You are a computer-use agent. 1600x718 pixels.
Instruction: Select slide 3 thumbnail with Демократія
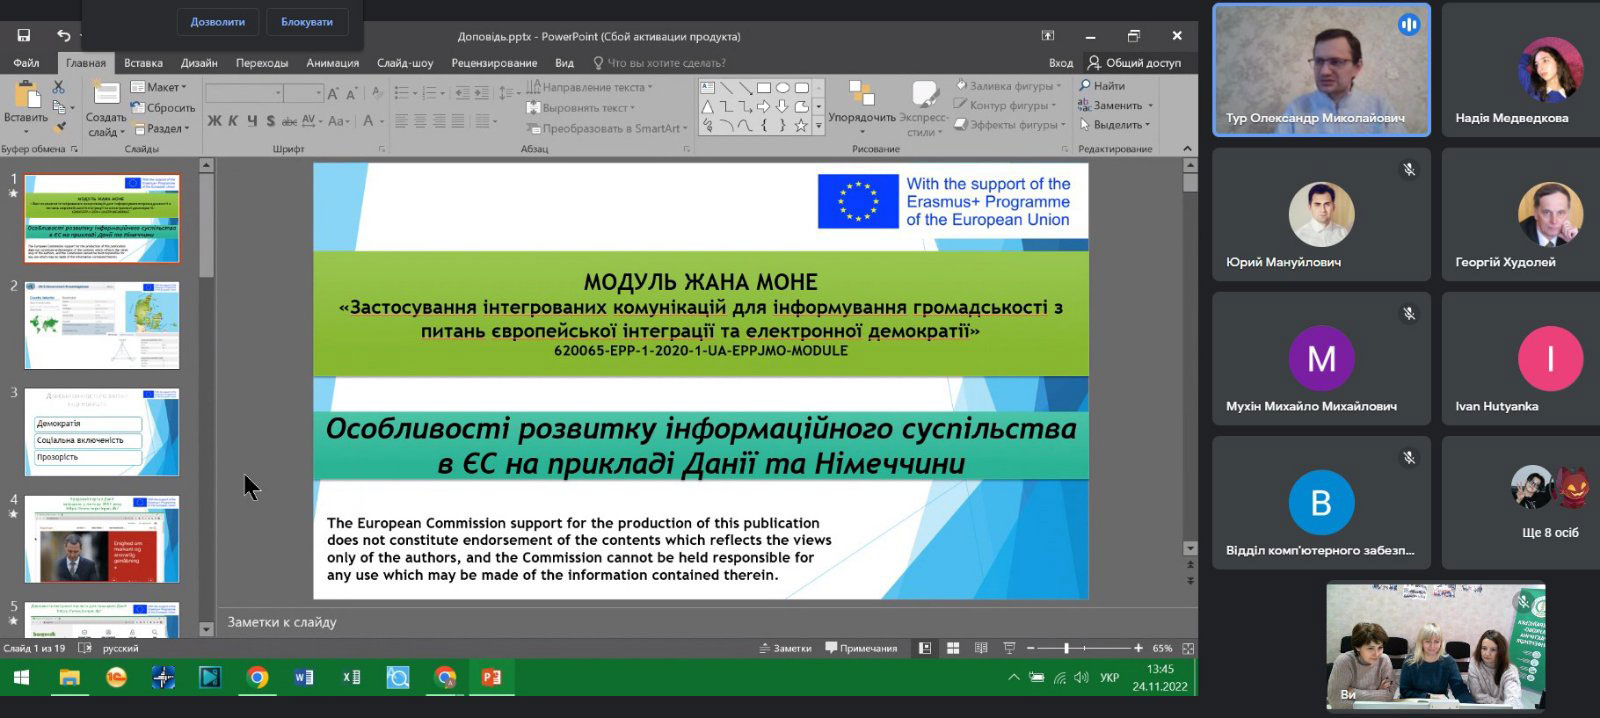pos(102,432)
